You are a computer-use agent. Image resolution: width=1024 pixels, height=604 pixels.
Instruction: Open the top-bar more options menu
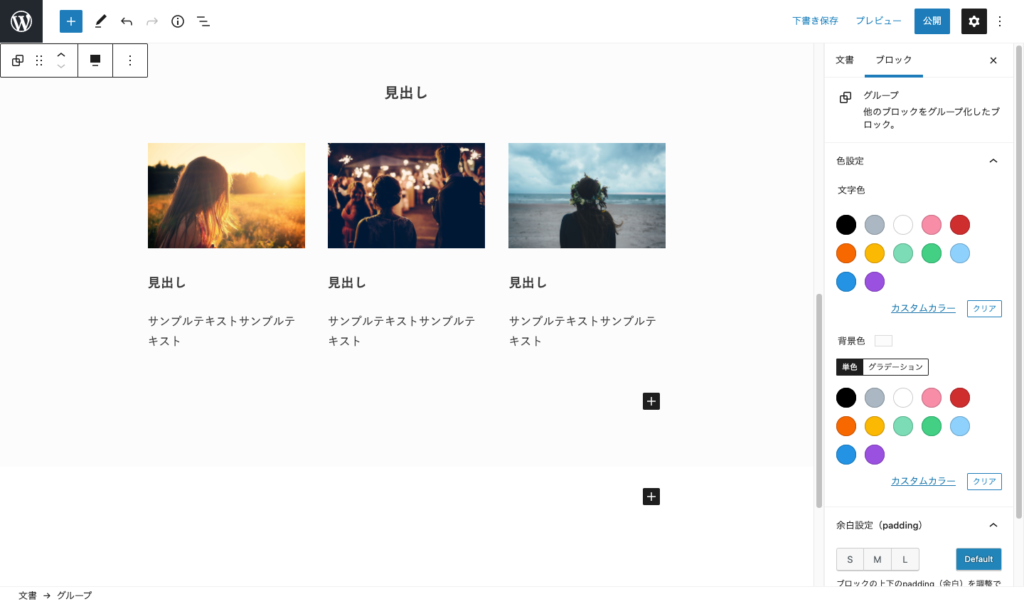point(1000,22)
